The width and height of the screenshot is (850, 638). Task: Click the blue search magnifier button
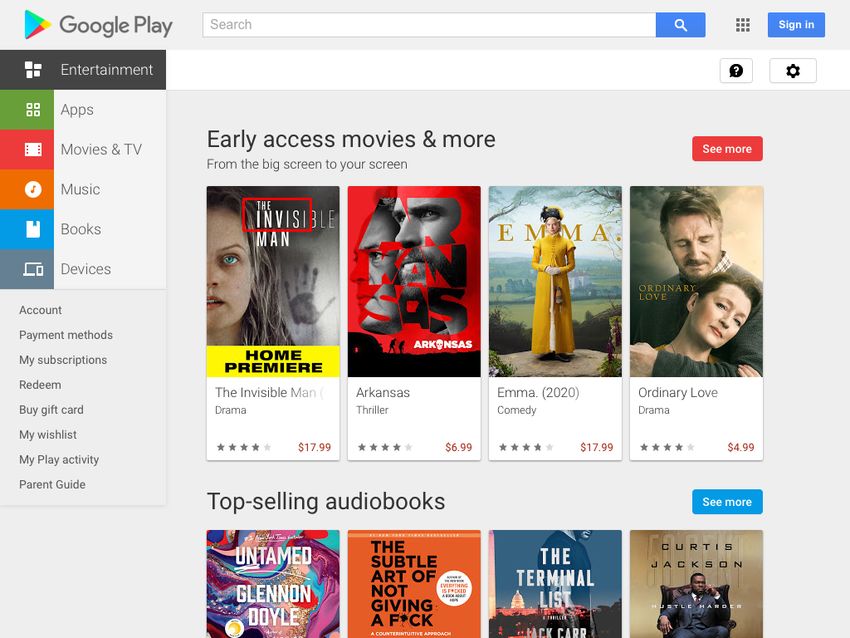coord(680,25)
